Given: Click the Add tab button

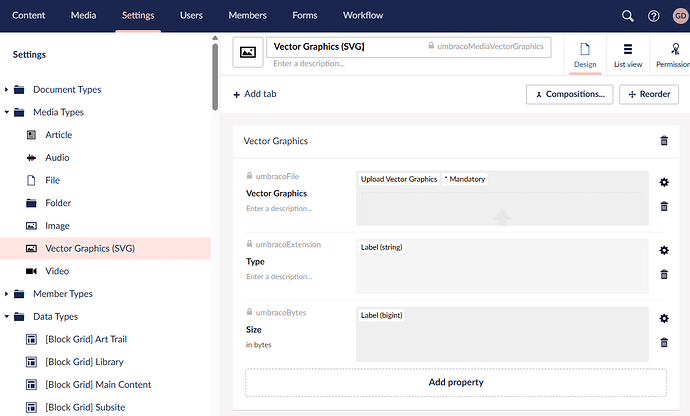Looking at the screenshot, I should click(255, 94).
